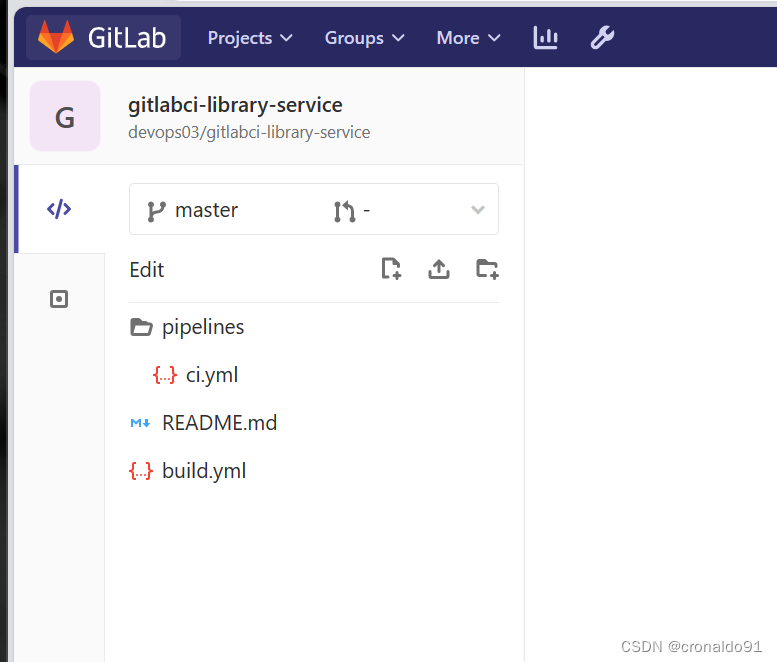Click the project avatar letter G
This screenshot has width=777, height=662.
(65, 116)
